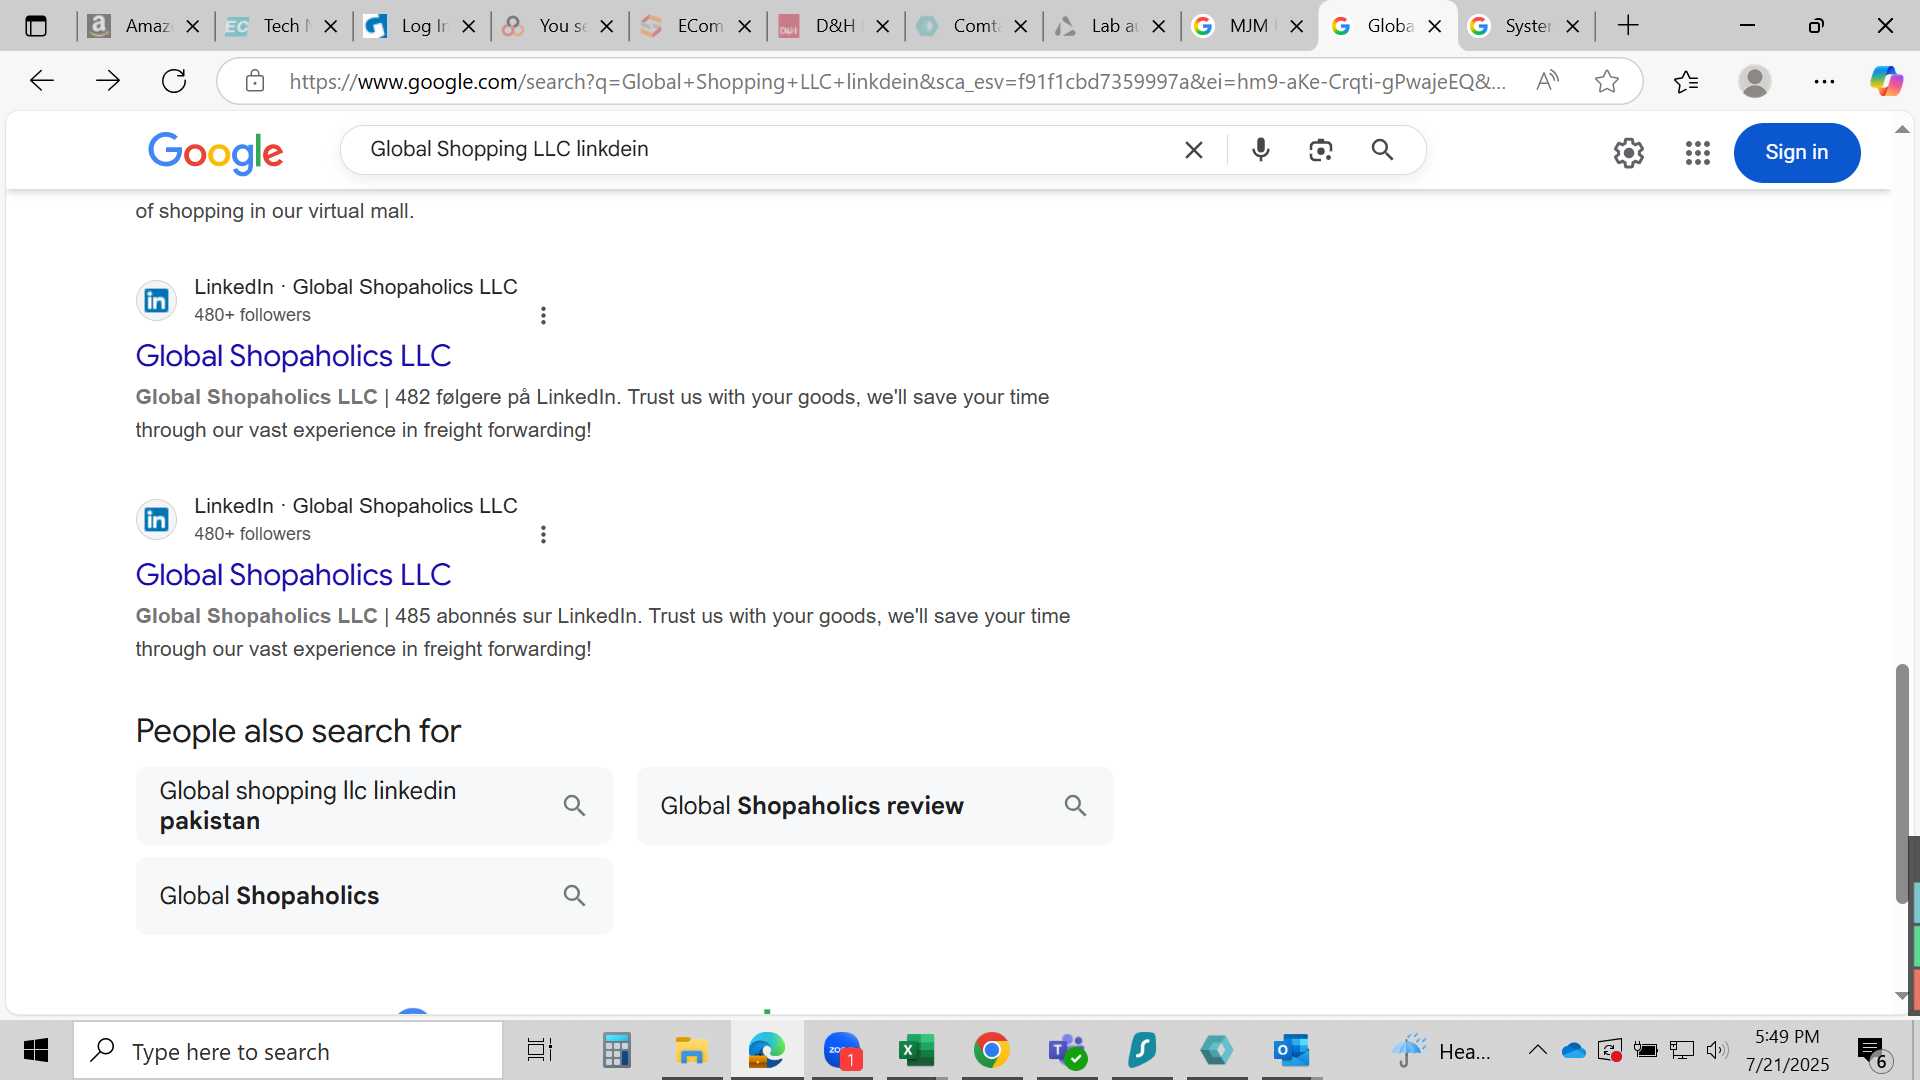
Task: Open Outlook from the taskbar
Action: coord(1291,1050)
